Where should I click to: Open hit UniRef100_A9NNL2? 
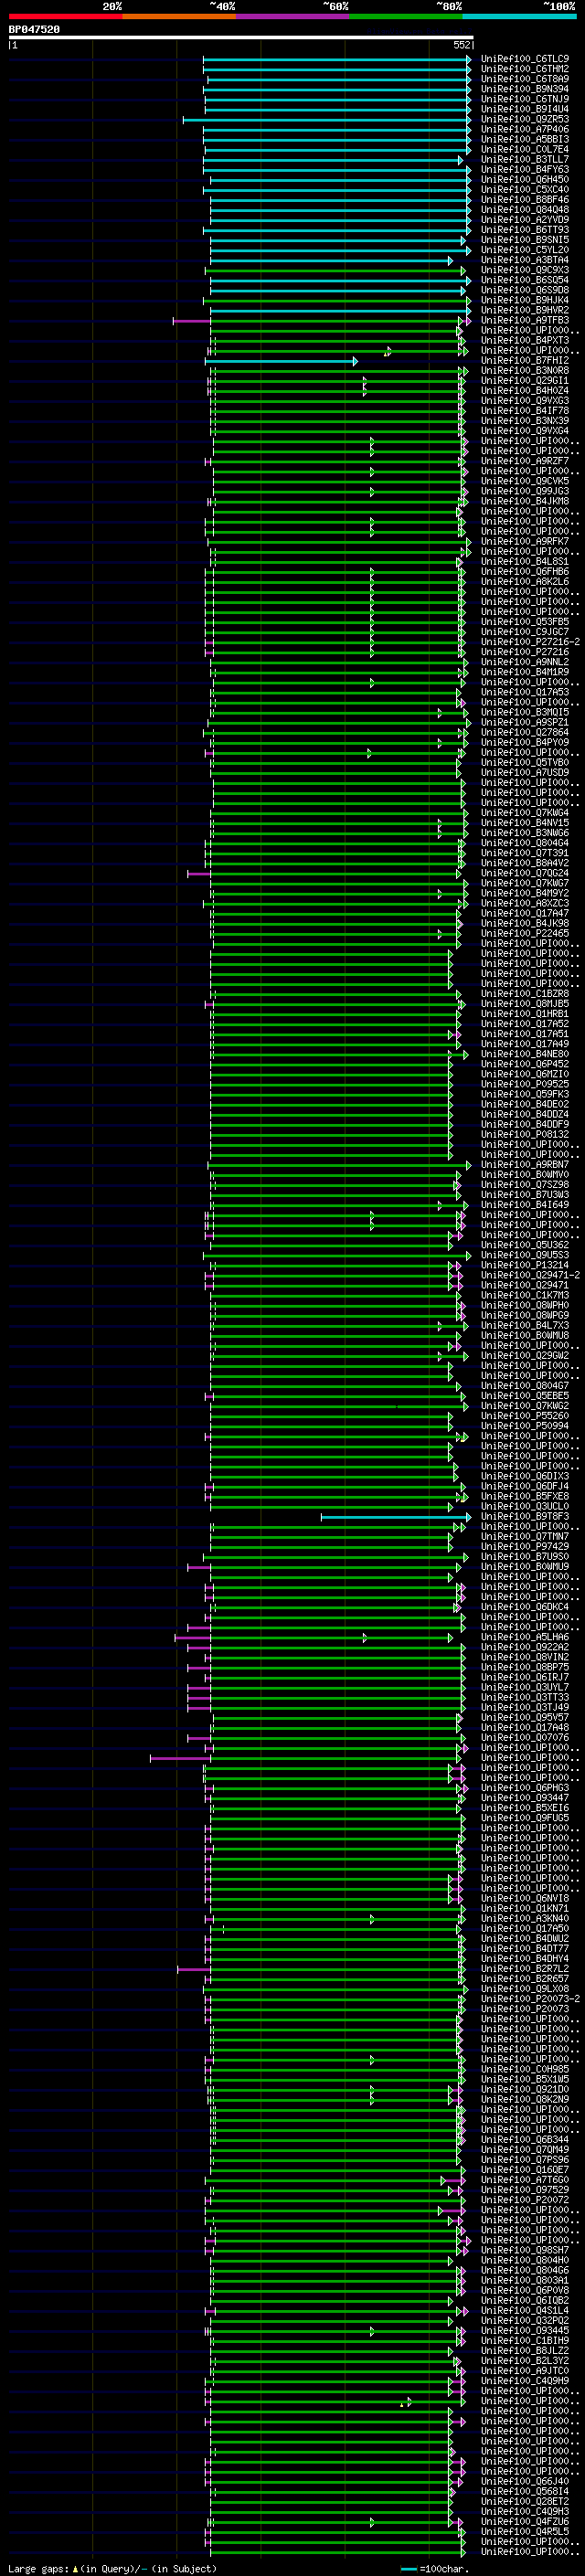(x=525, y=662)
